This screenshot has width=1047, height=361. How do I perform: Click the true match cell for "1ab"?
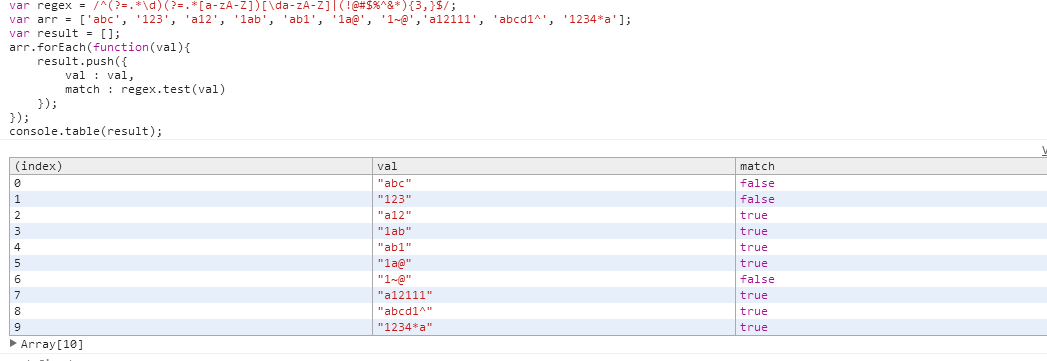(x=891, y=231)
